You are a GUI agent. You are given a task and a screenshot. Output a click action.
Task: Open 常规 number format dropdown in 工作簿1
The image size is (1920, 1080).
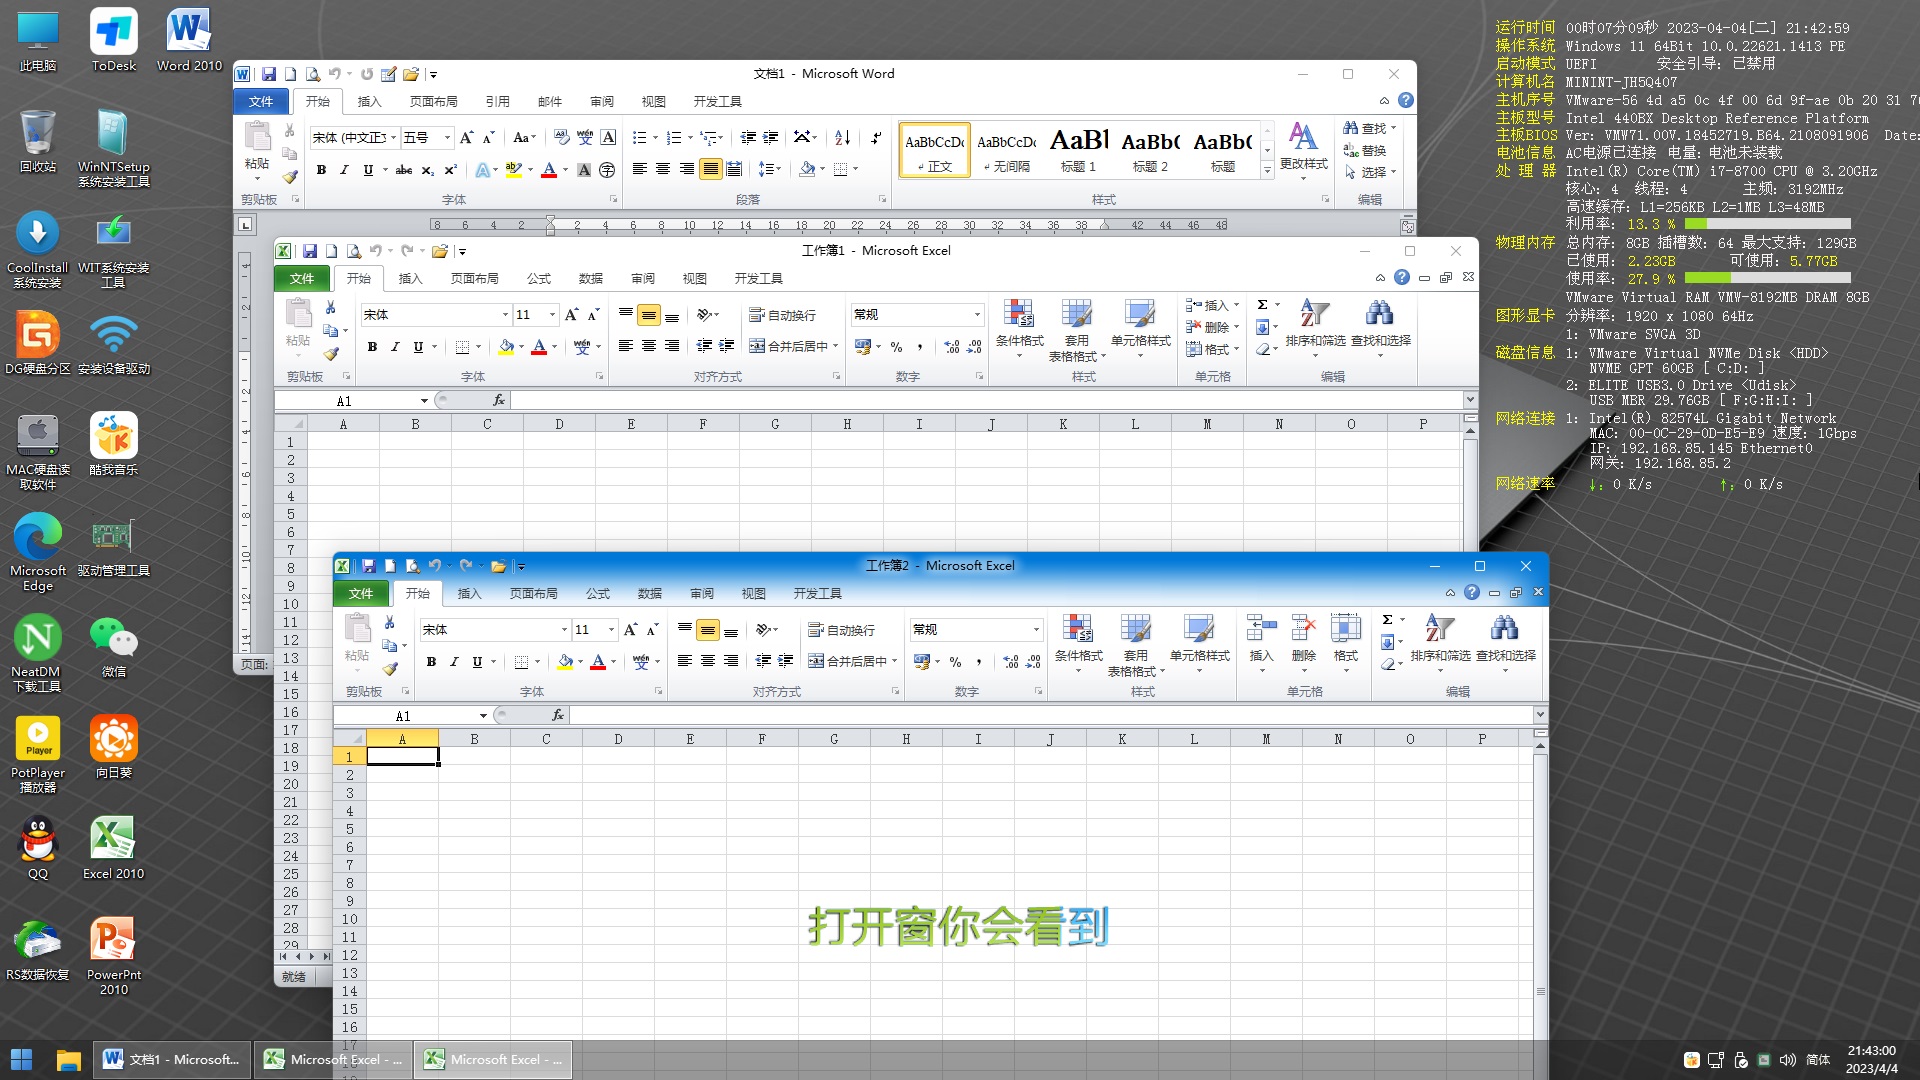tap(977, 315)
